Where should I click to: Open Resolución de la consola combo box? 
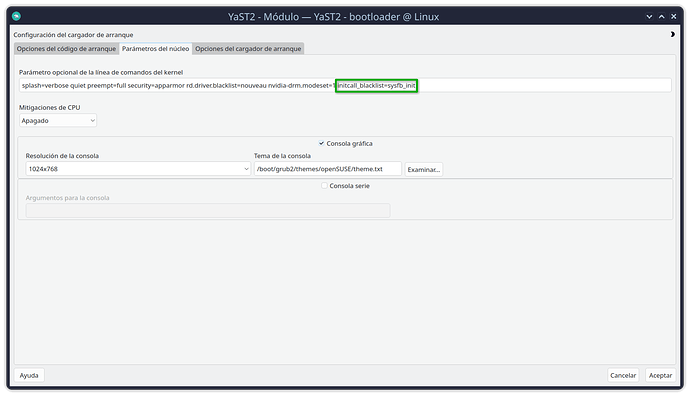pos(138,169)
